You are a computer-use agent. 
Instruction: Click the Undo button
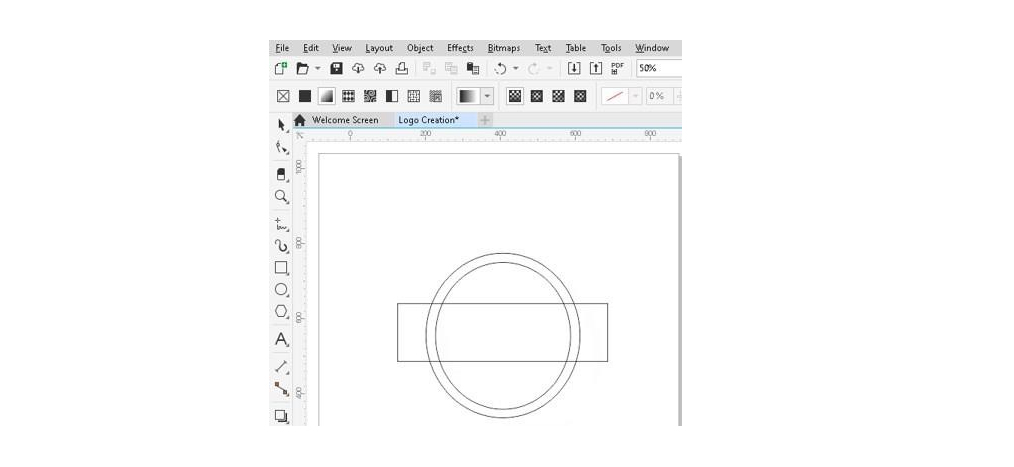(x=500, y=68)
